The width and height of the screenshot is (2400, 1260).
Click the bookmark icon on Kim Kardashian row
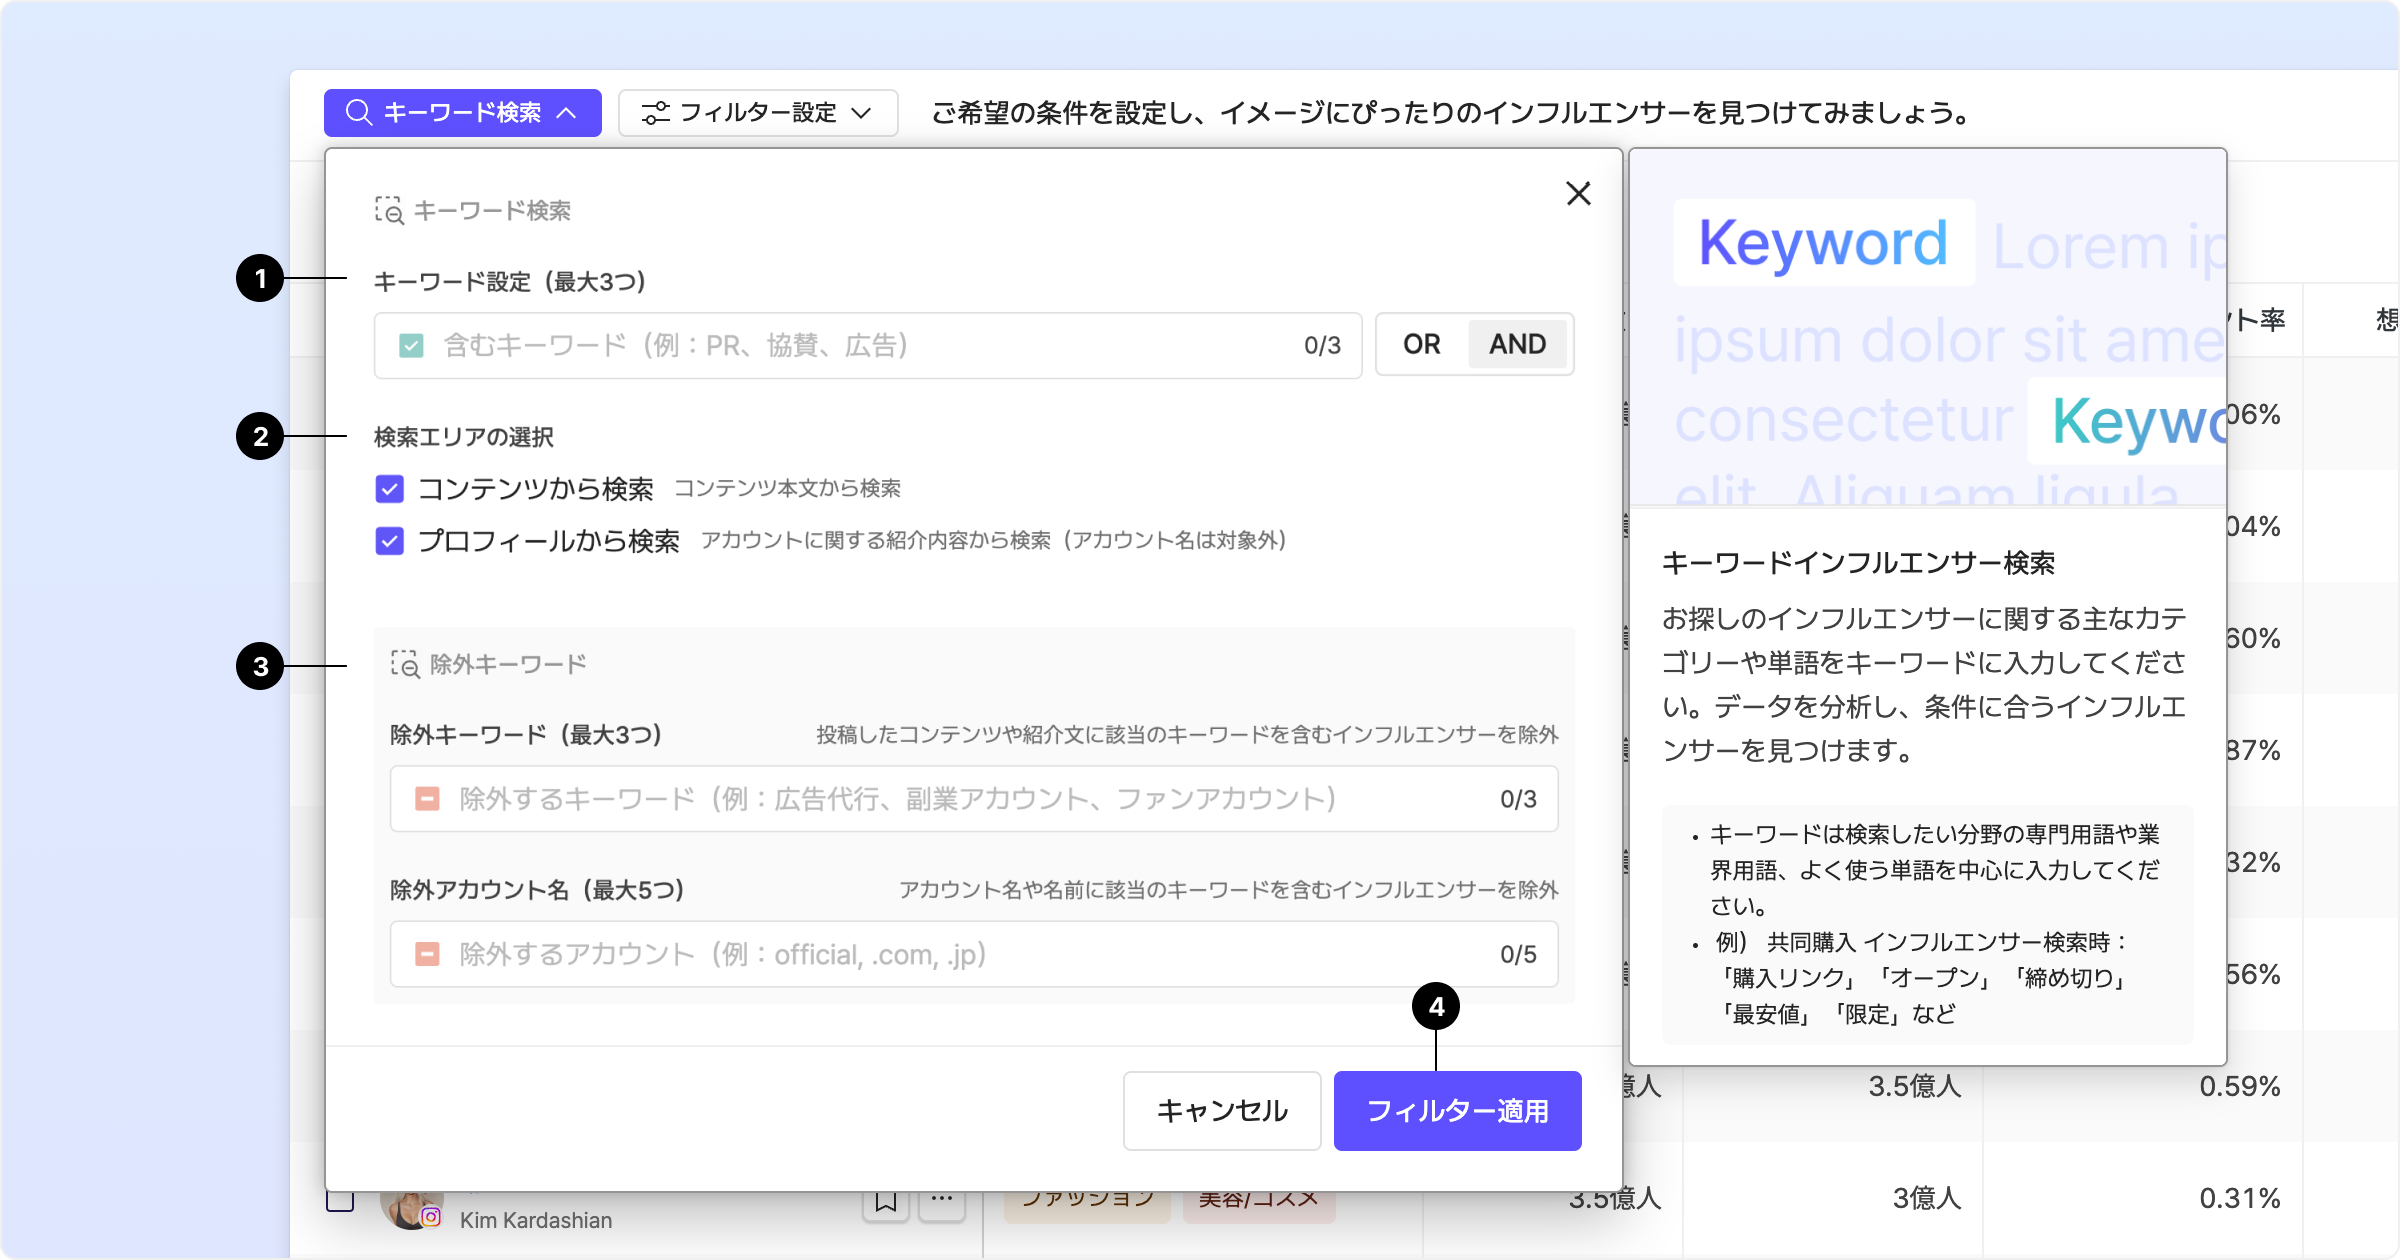(886, 1201)
